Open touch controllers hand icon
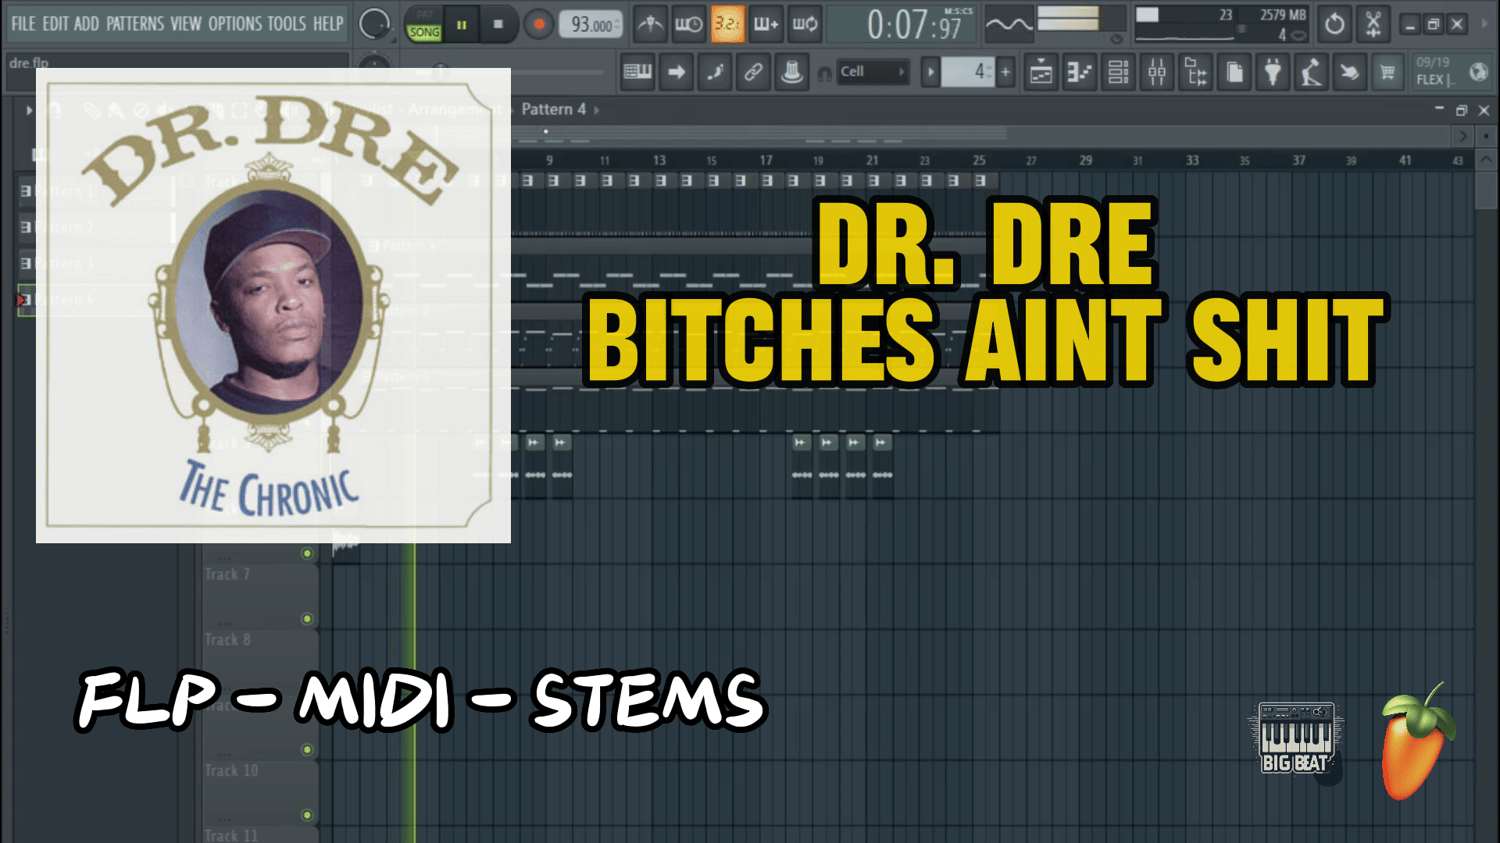The image size is (1500, 843). (x=1349, y=72)
